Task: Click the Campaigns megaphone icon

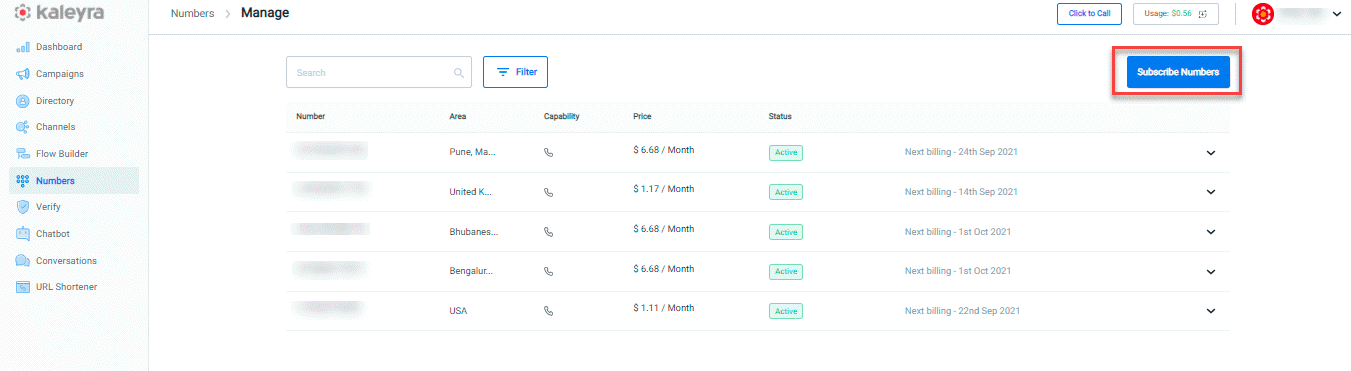Action: (23, 74)
